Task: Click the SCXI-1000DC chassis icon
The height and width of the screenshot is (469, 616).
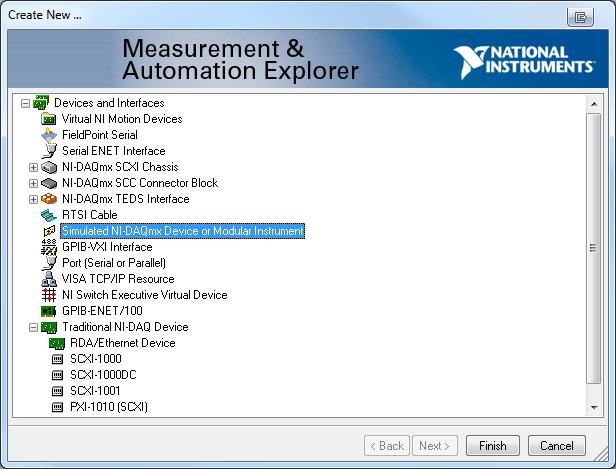Action: click(57, 375)
